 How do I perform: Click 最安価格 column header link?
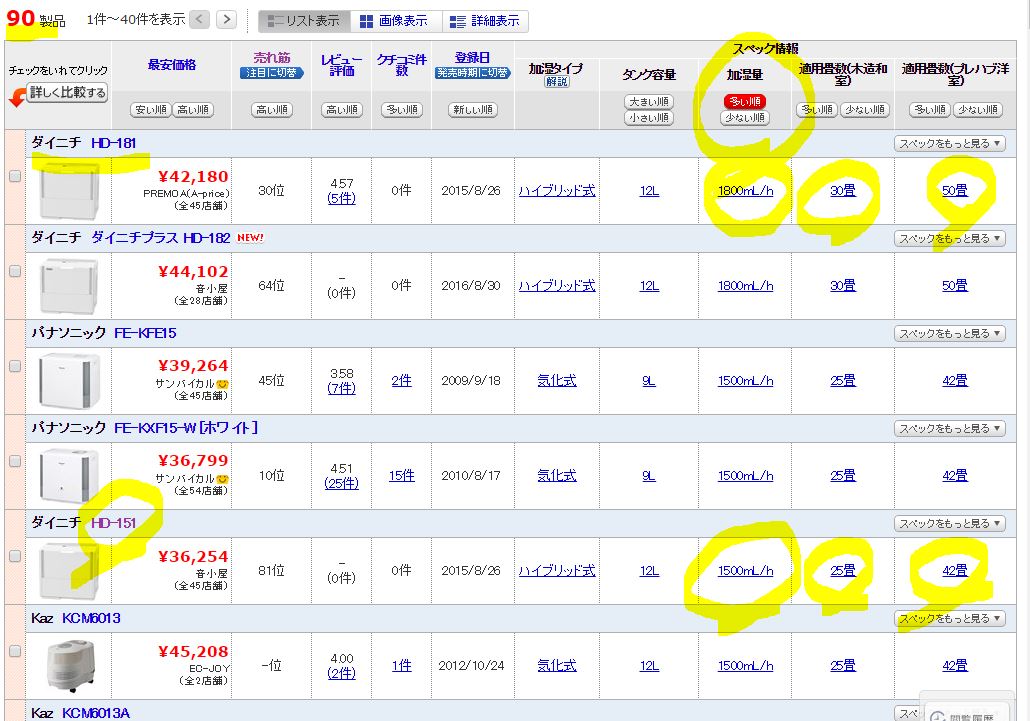(x=171, y=64)
